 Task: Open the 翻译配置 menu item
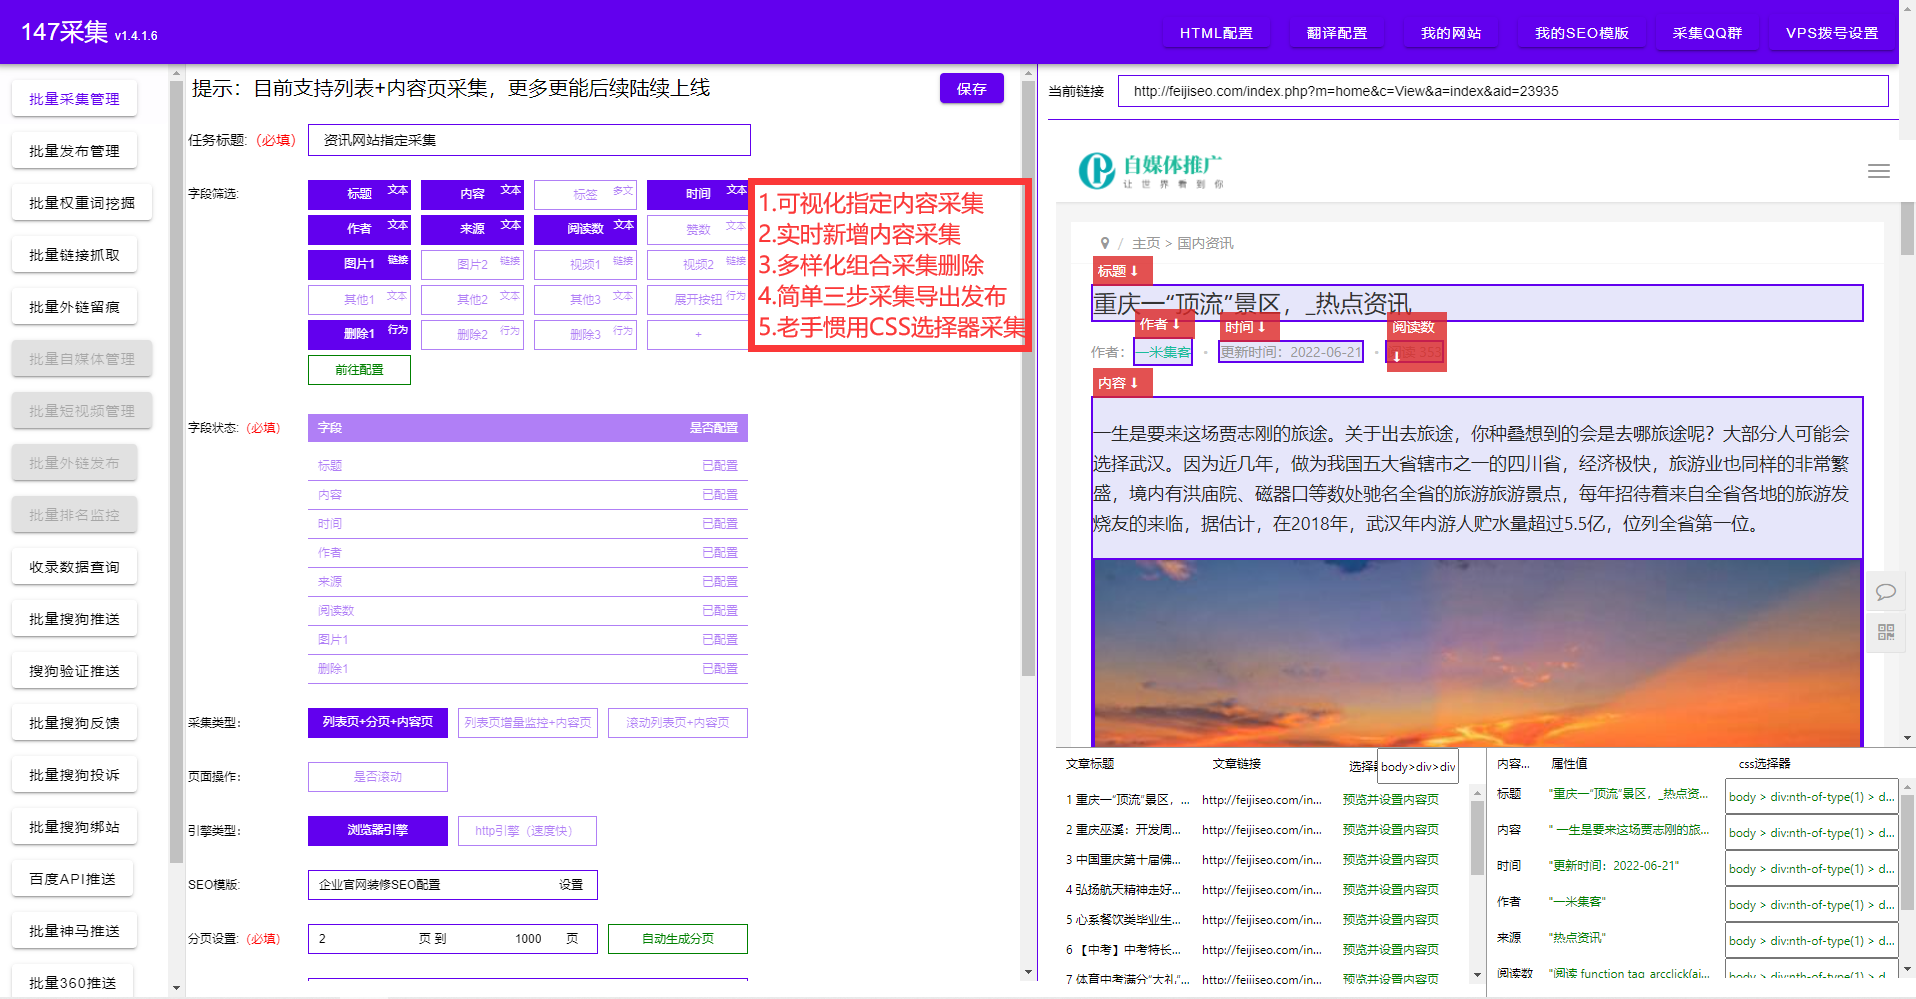click(x=1335, y=32)
